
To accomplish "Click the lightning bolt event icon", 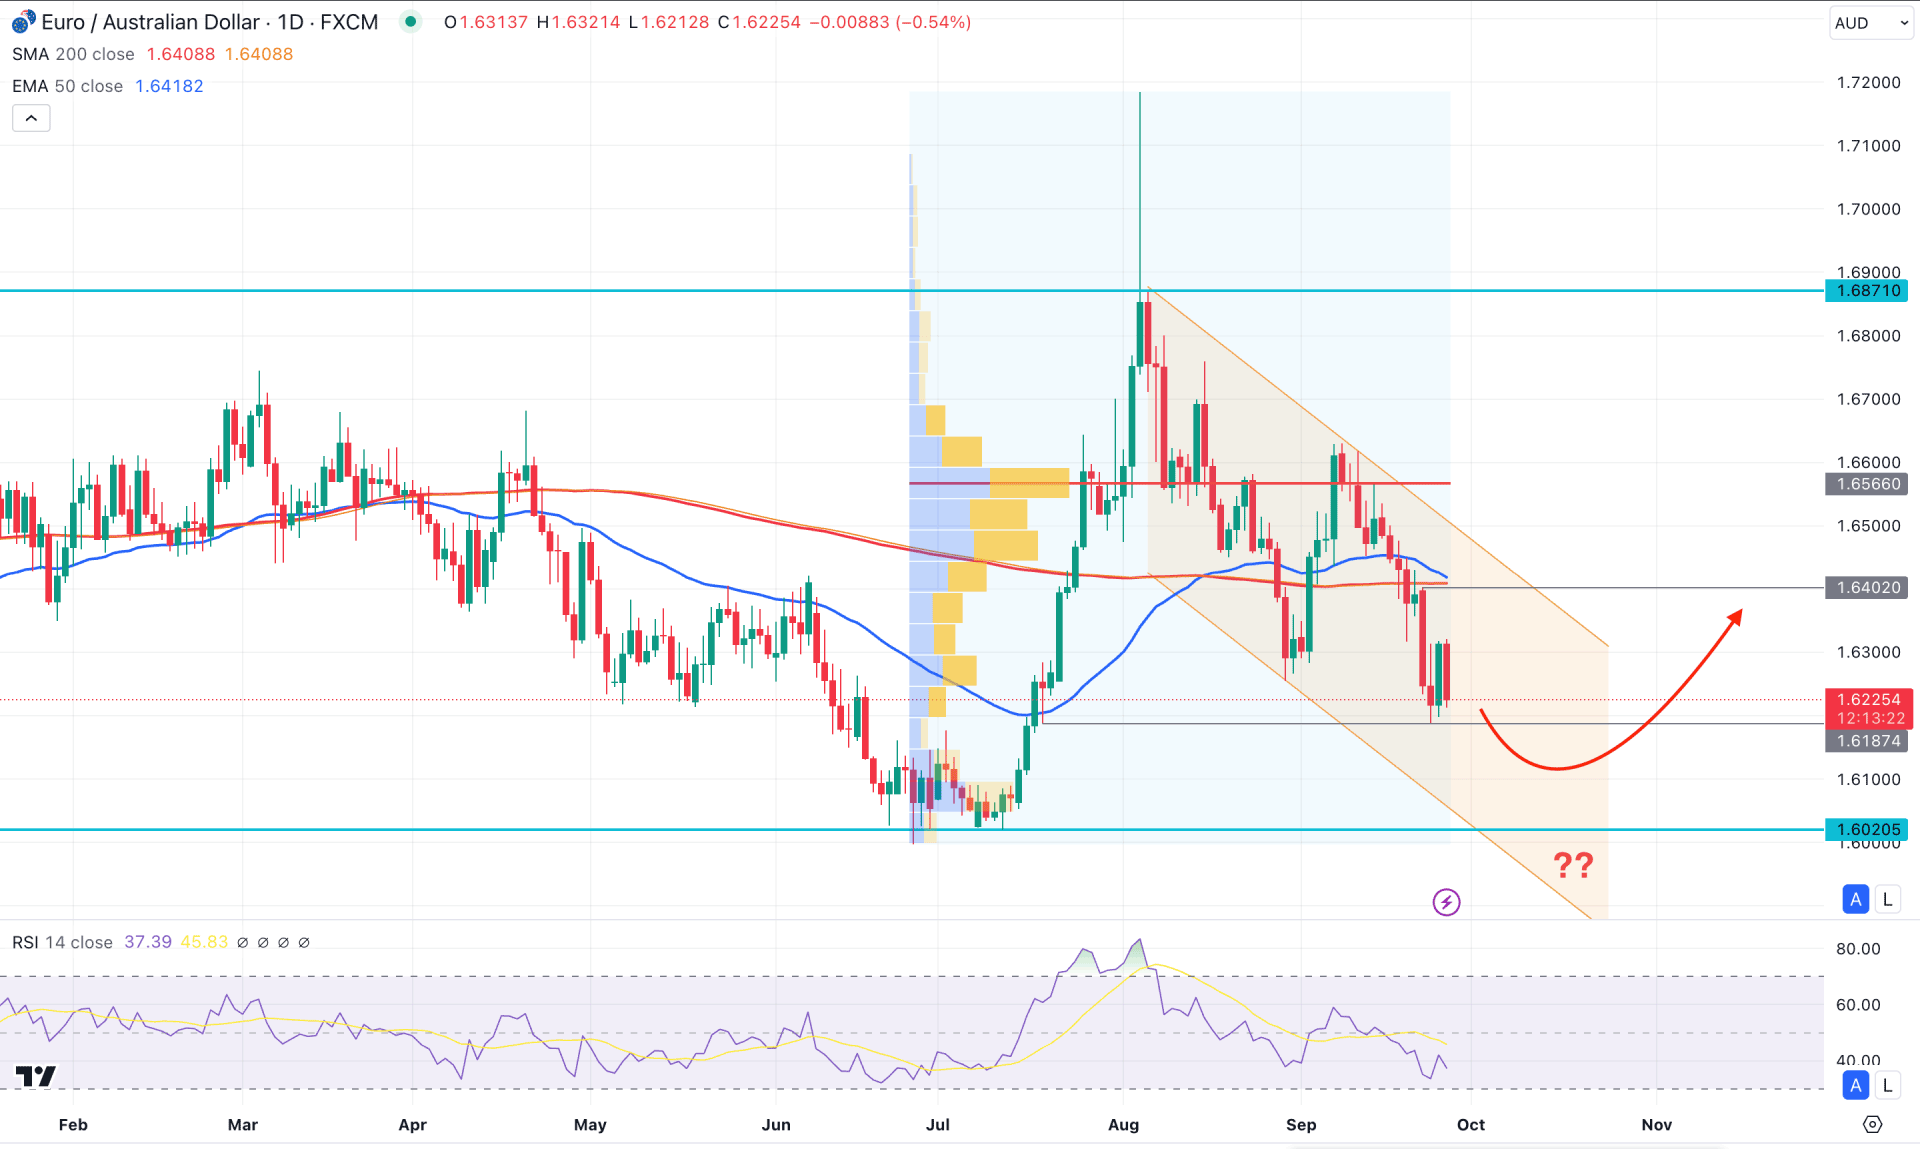I will click(1446, 902).
